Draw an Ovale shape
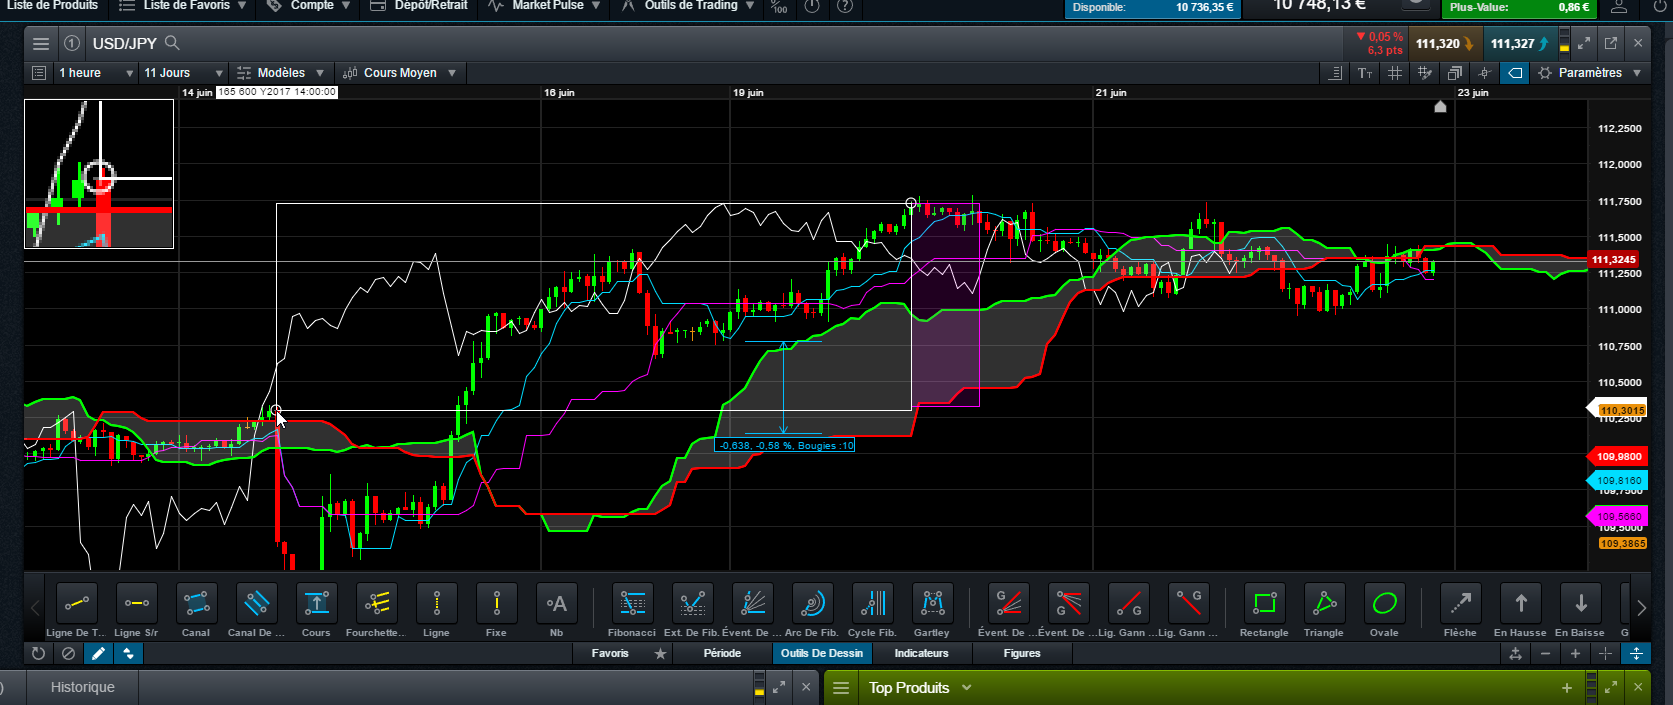Image resolution: width=1673 pixels, height=705 pixels. (x=1385, y=604)
